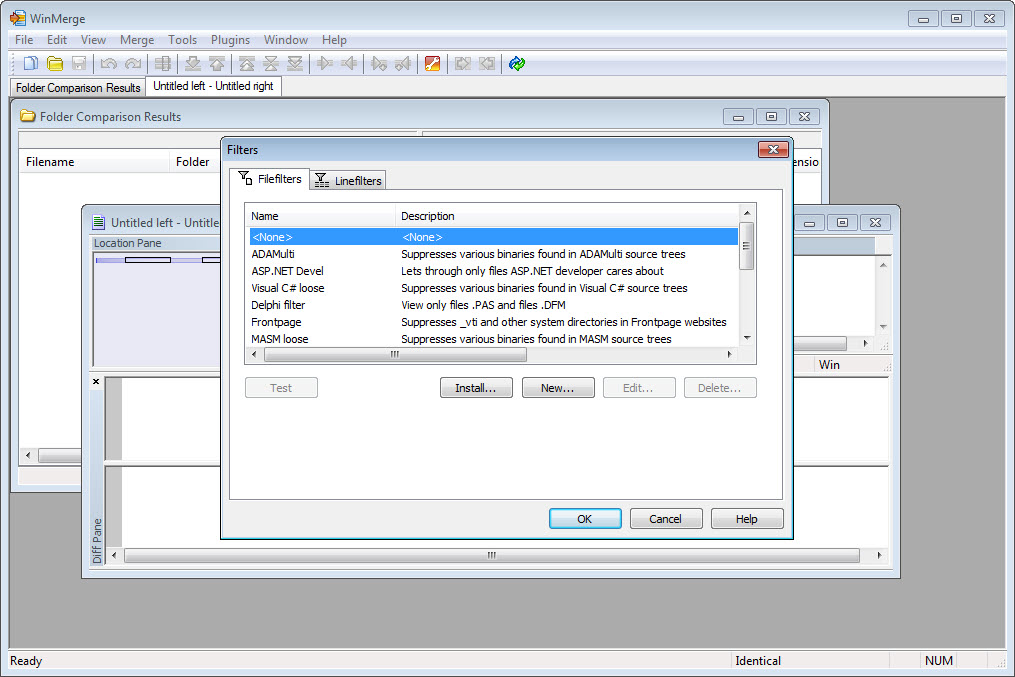Click the Filename column header

95,162
